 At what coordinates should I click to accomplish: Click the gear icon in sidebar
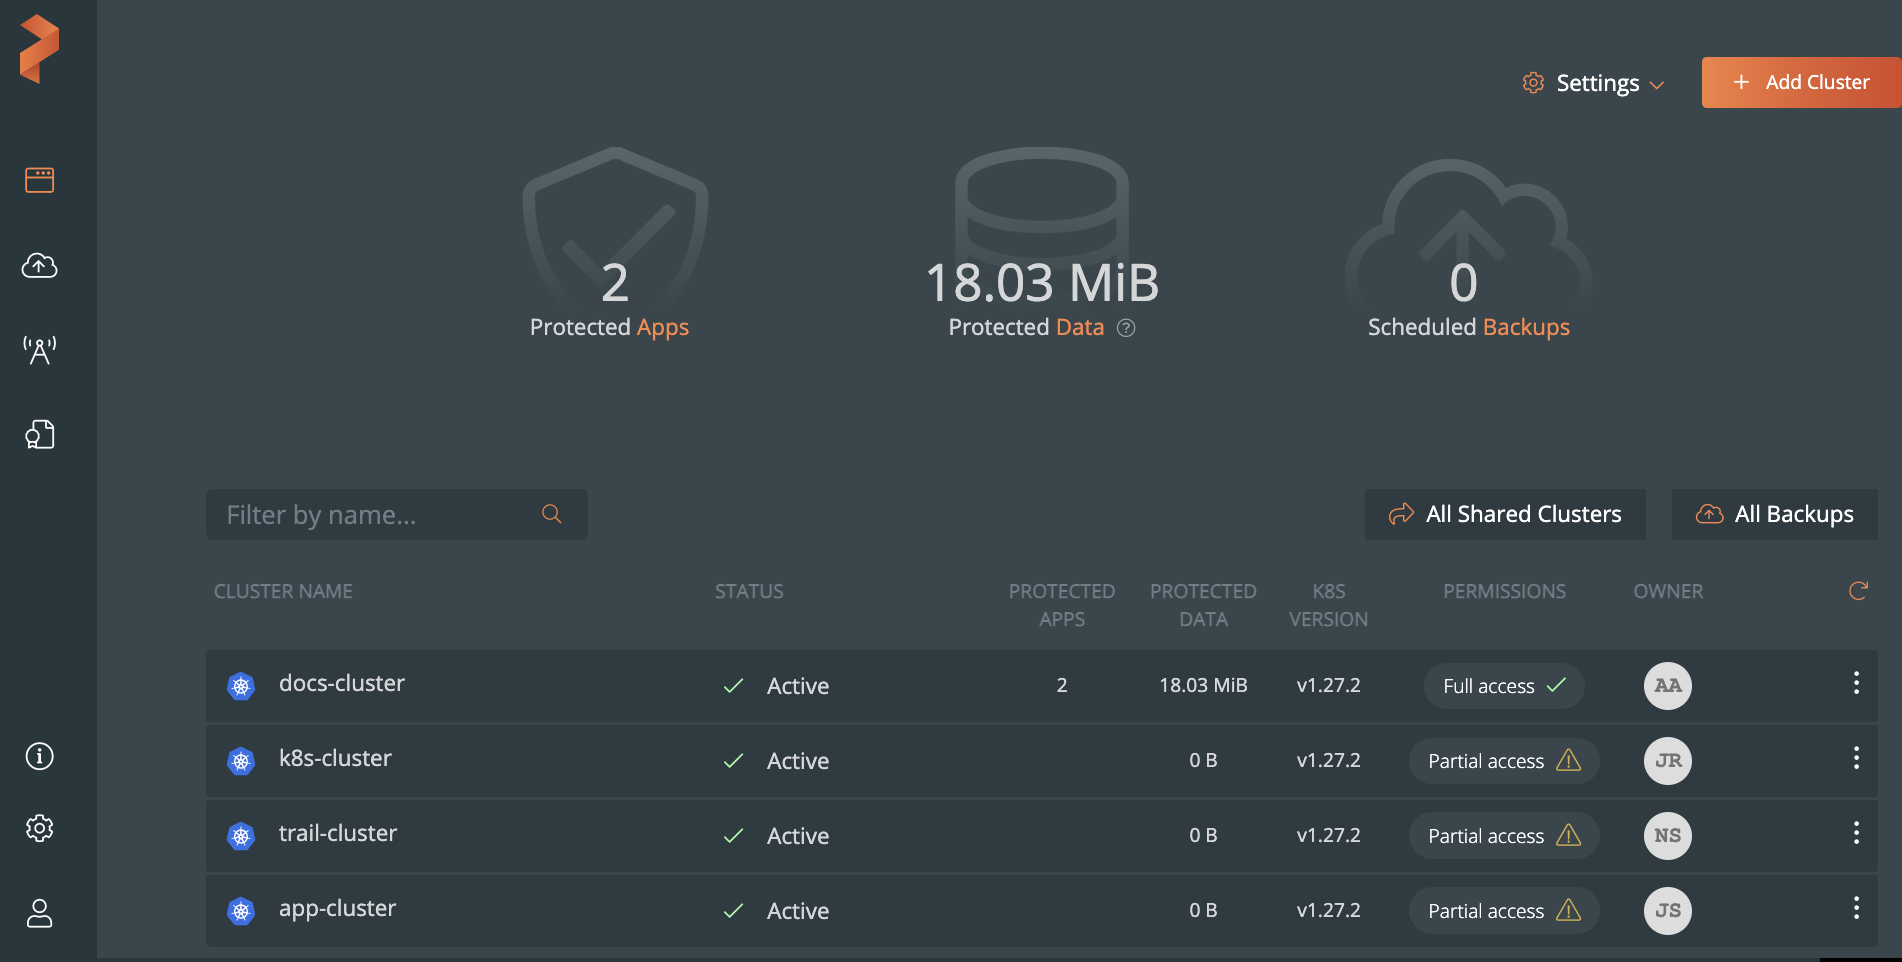click(x=40, y=828)
